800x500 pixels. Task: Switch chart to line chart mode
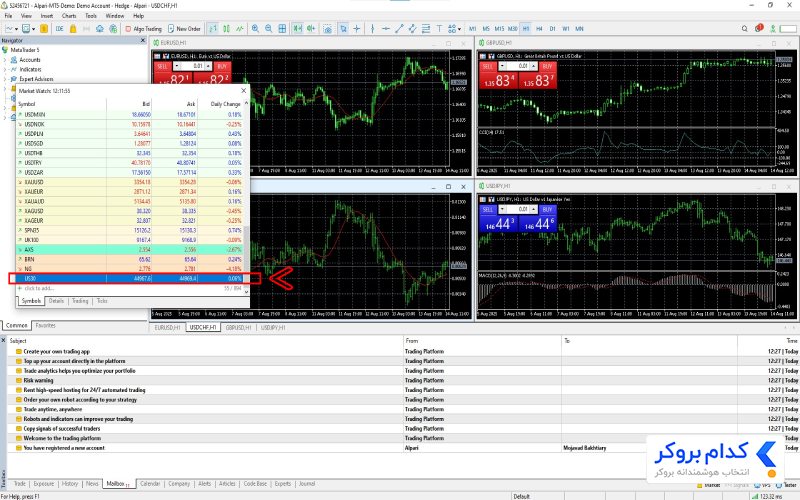(x=239, y=29)
